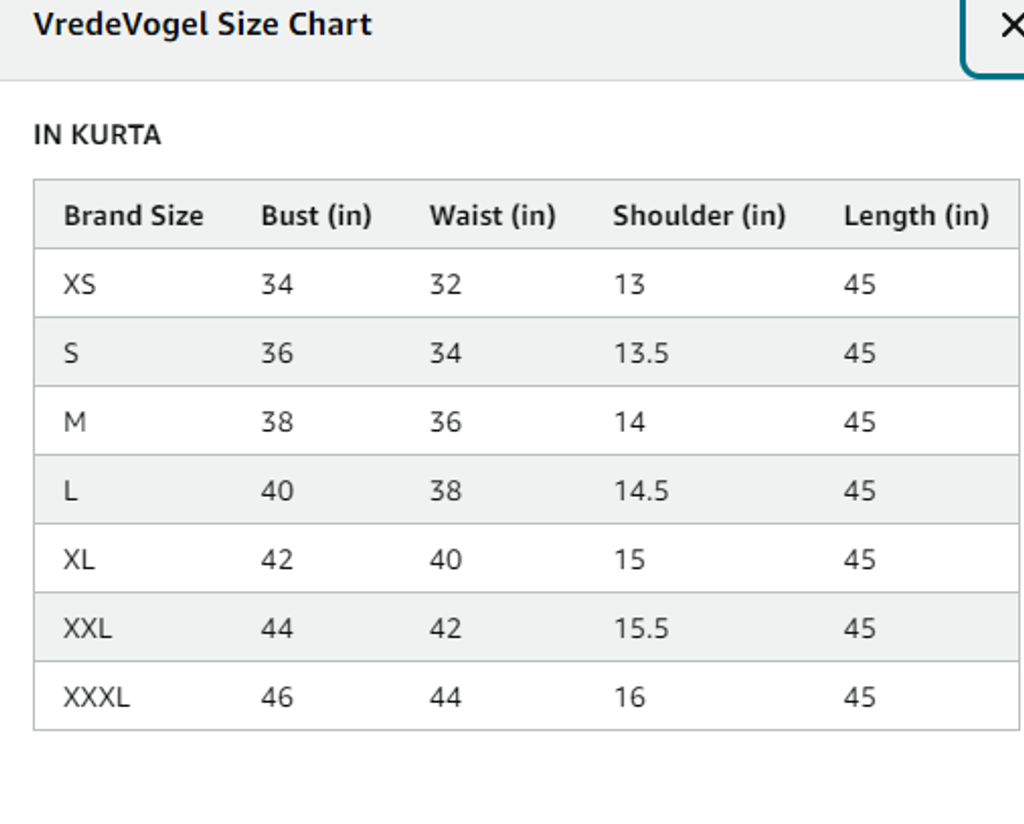The image size is (1024, 824).
Task: Select the L brand size cell
Action: click(70, 492)
